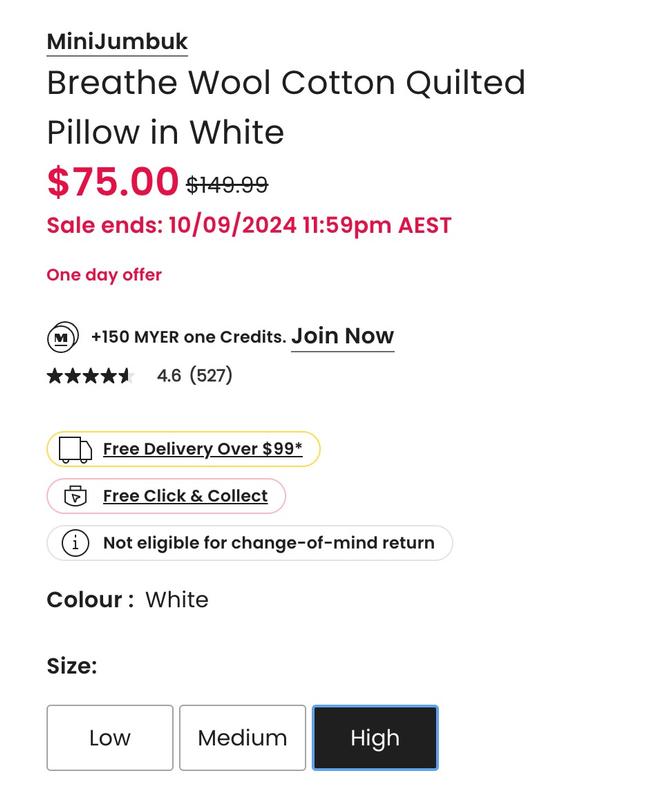Click the 4.6 rating score
This screenshot has width=647, height=800.
coord(169,376)
